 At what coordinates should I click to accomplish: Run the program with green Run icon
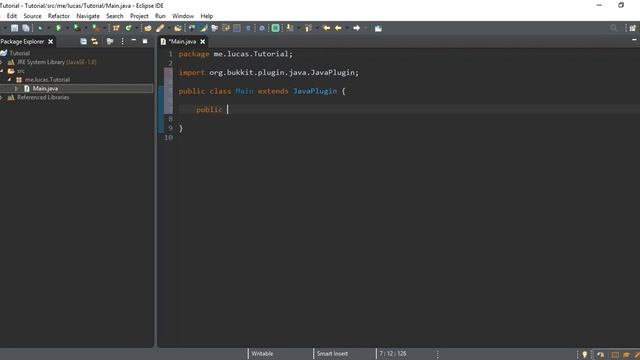tap(58, 28)
